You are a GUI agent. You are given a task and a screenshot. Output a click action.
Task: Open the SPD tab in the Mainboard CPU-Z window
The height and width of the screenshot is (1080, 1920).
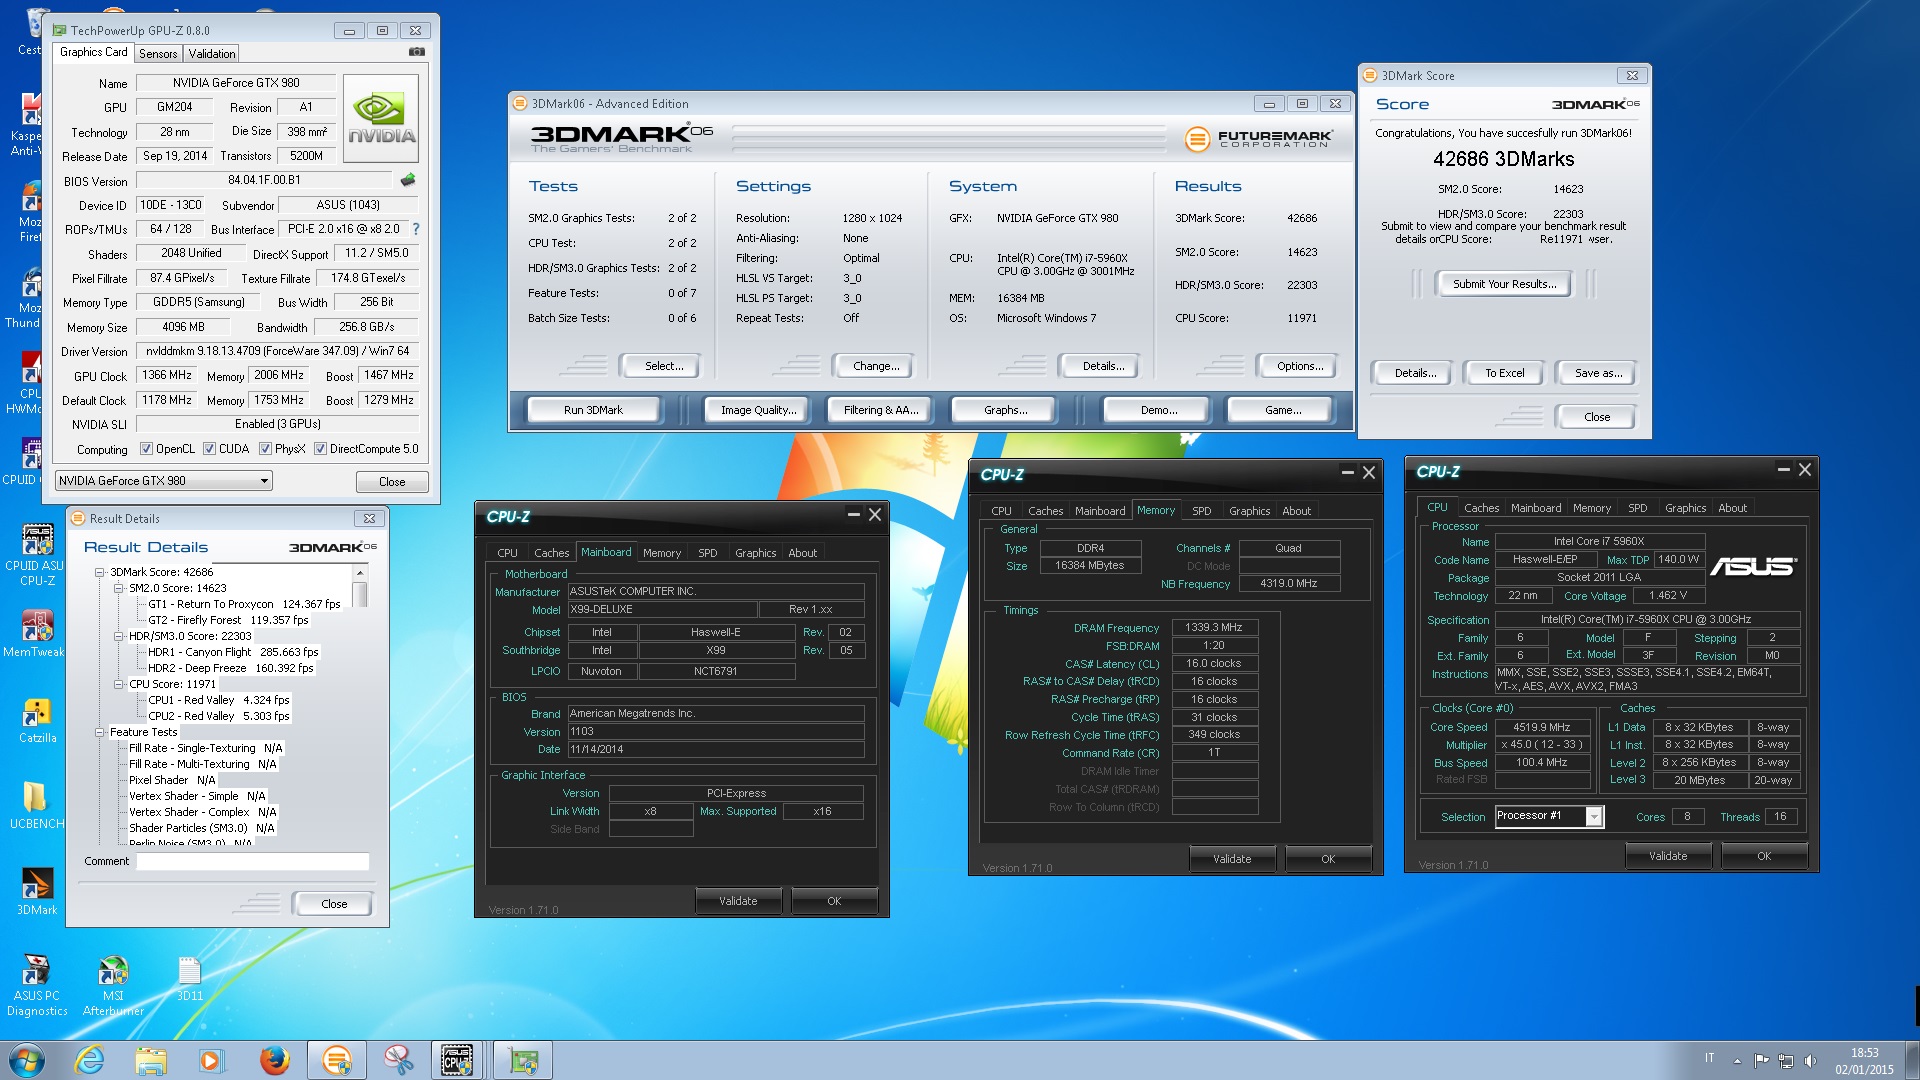pos(708,553)
